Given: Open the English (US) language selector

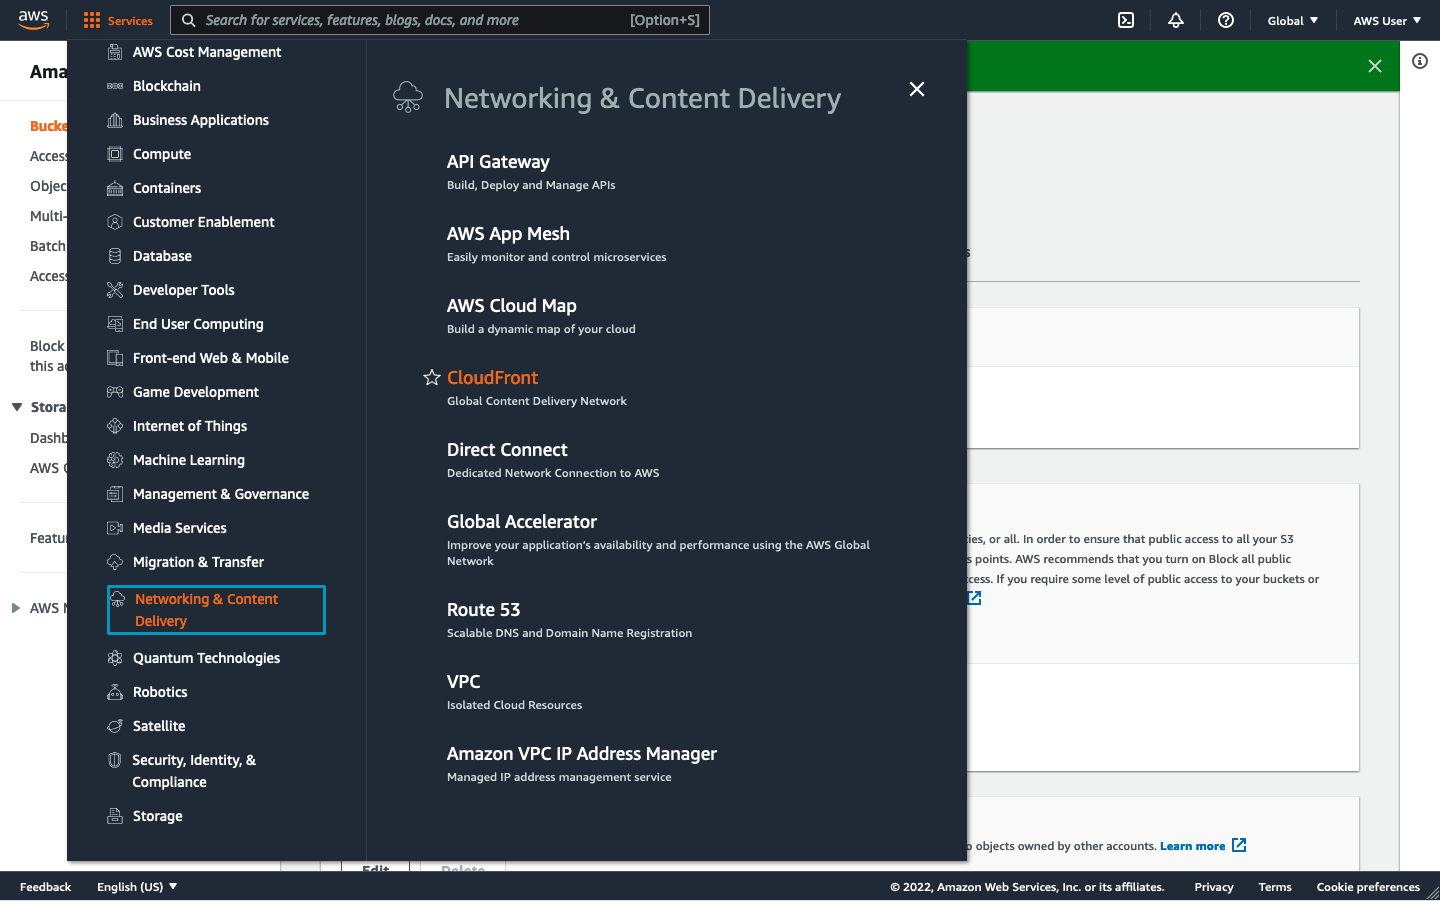Looking at the screenshot, I should coord(136,886).
